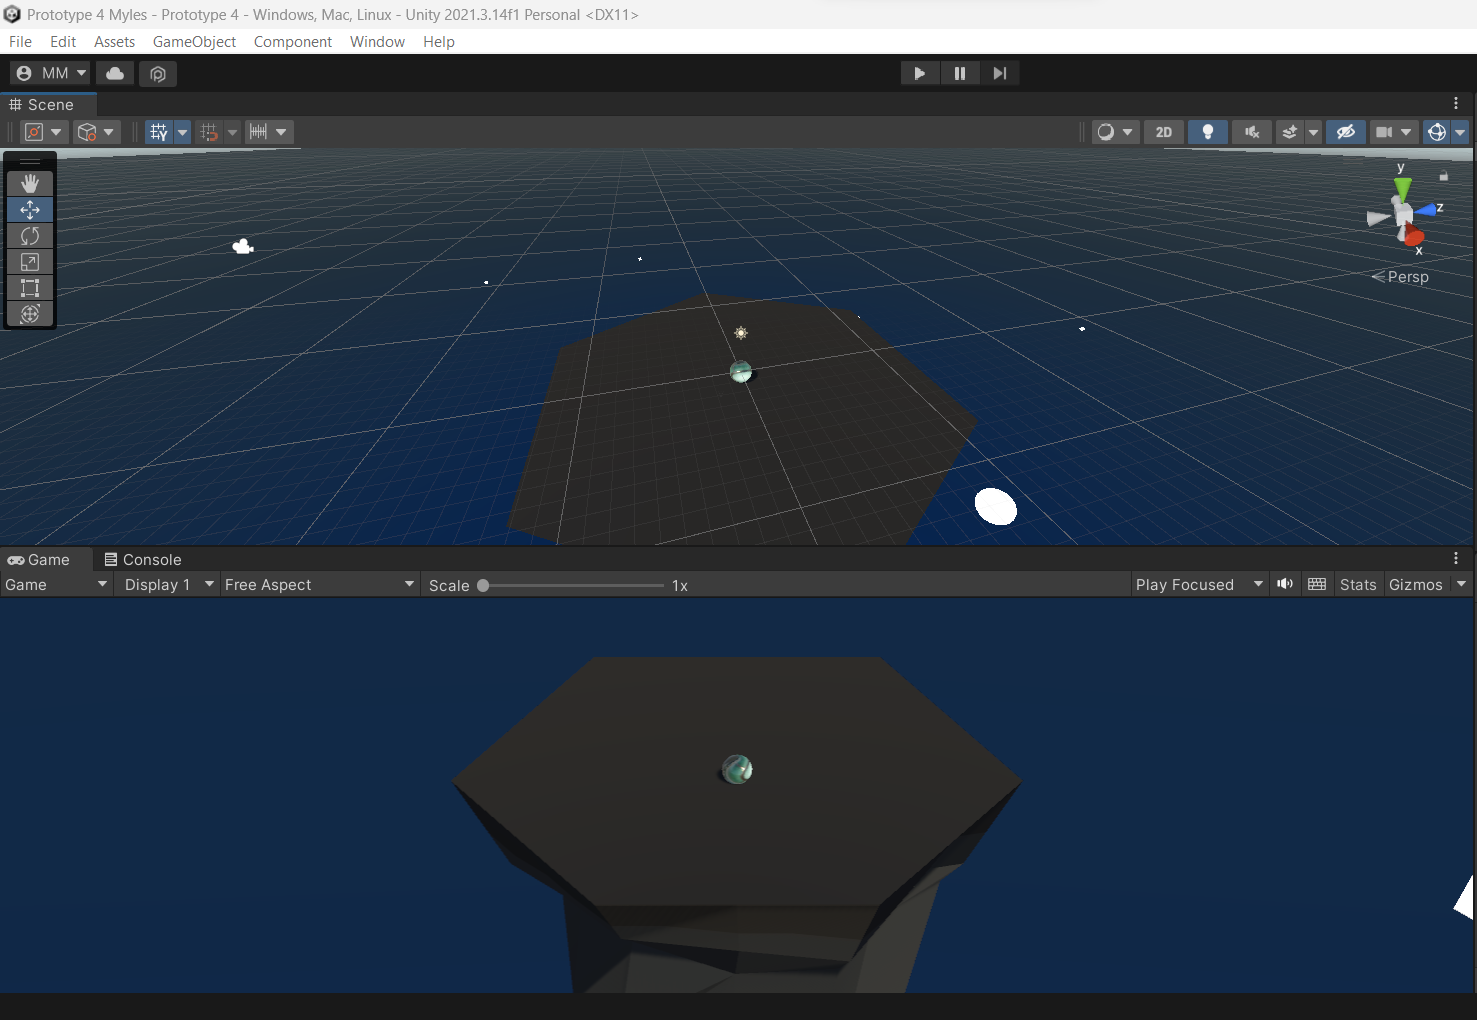Toggle 2D view mode in Scene view
Image resolution: width=1477 pixels, height=1020 pixels.
click(x=1163, y=131)
